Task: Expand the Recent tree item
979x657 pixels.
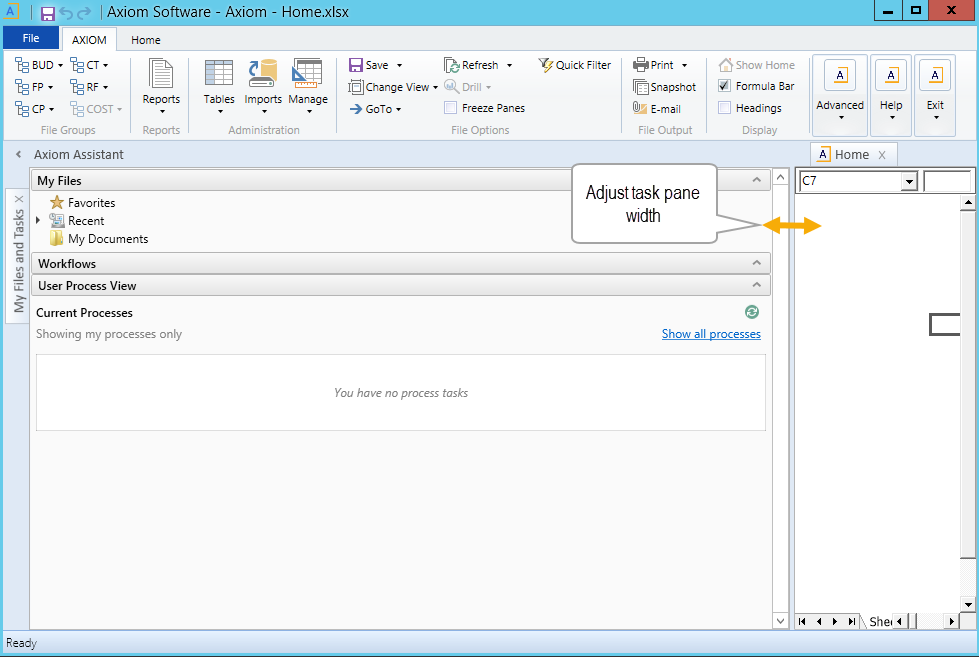Action: (x=38, y=220)
